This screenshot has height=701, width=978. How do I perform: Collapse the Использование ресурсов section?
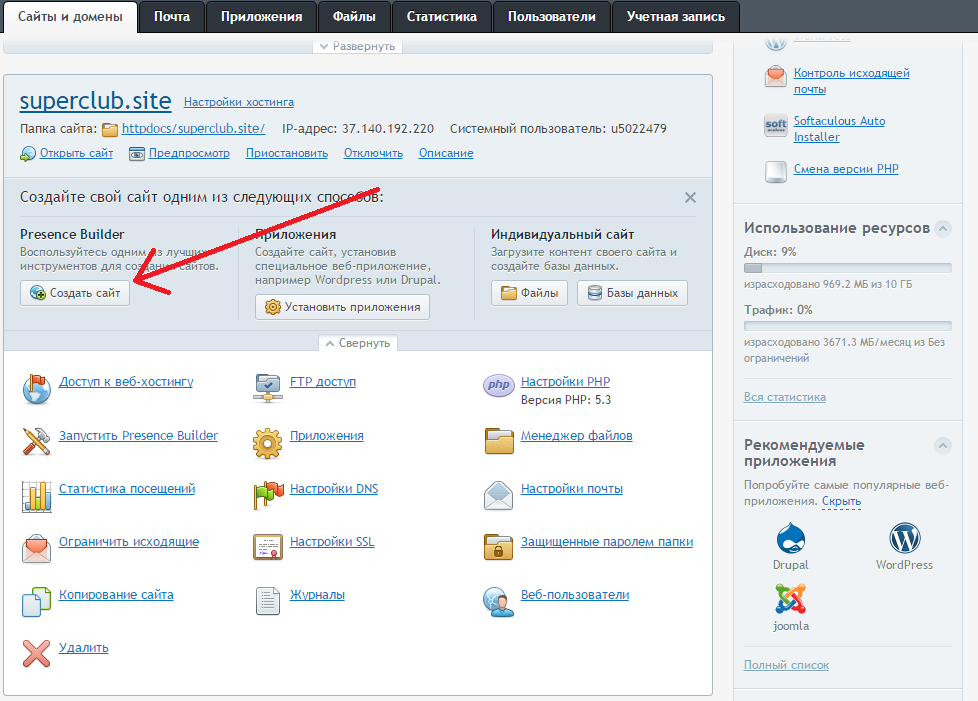tap(942, 228)
